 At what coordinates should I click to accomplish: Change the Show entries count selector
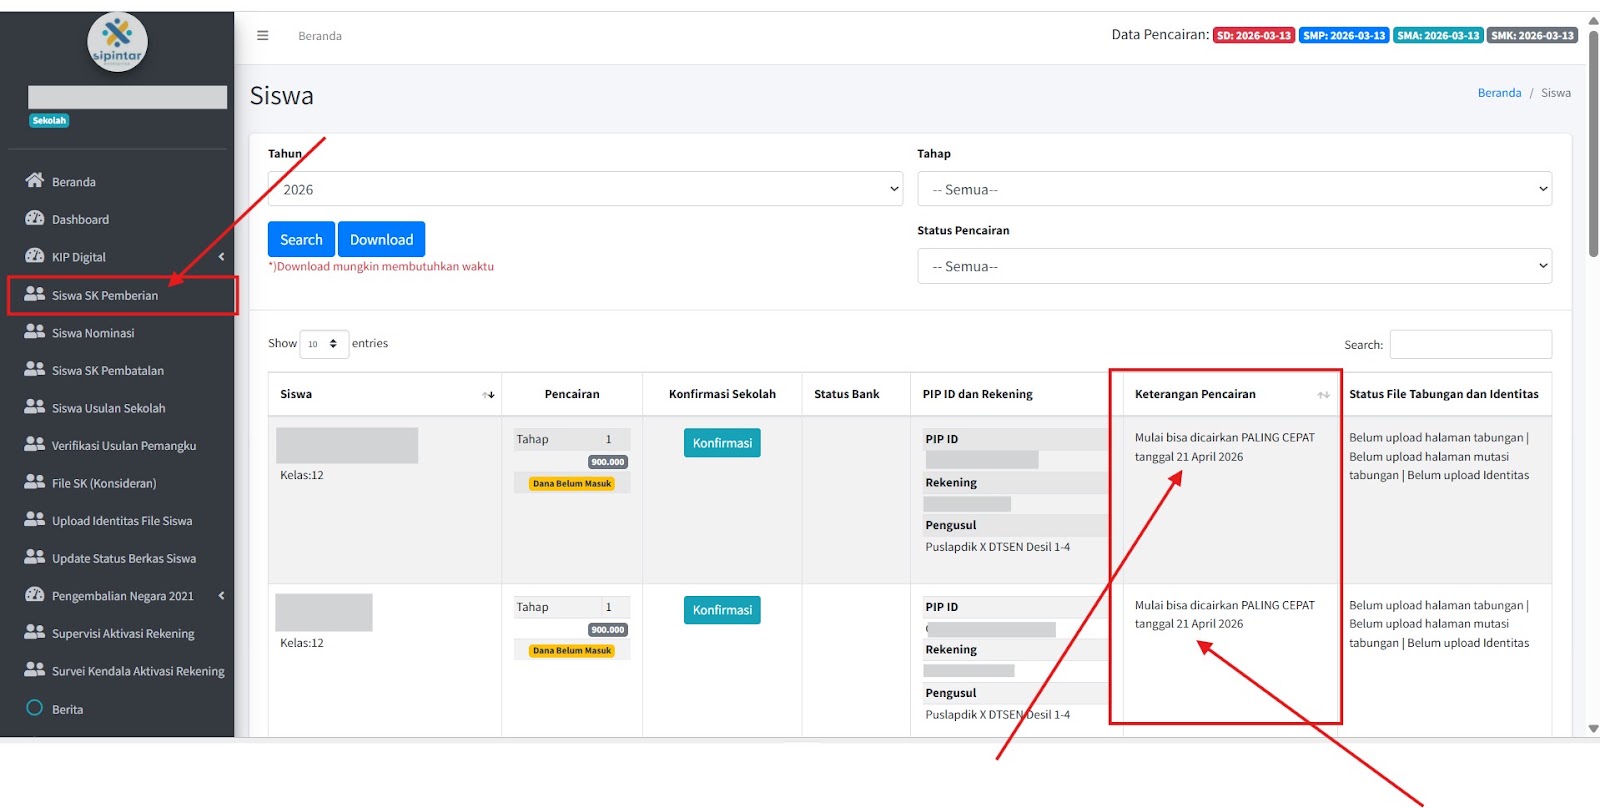pos(324,344)
